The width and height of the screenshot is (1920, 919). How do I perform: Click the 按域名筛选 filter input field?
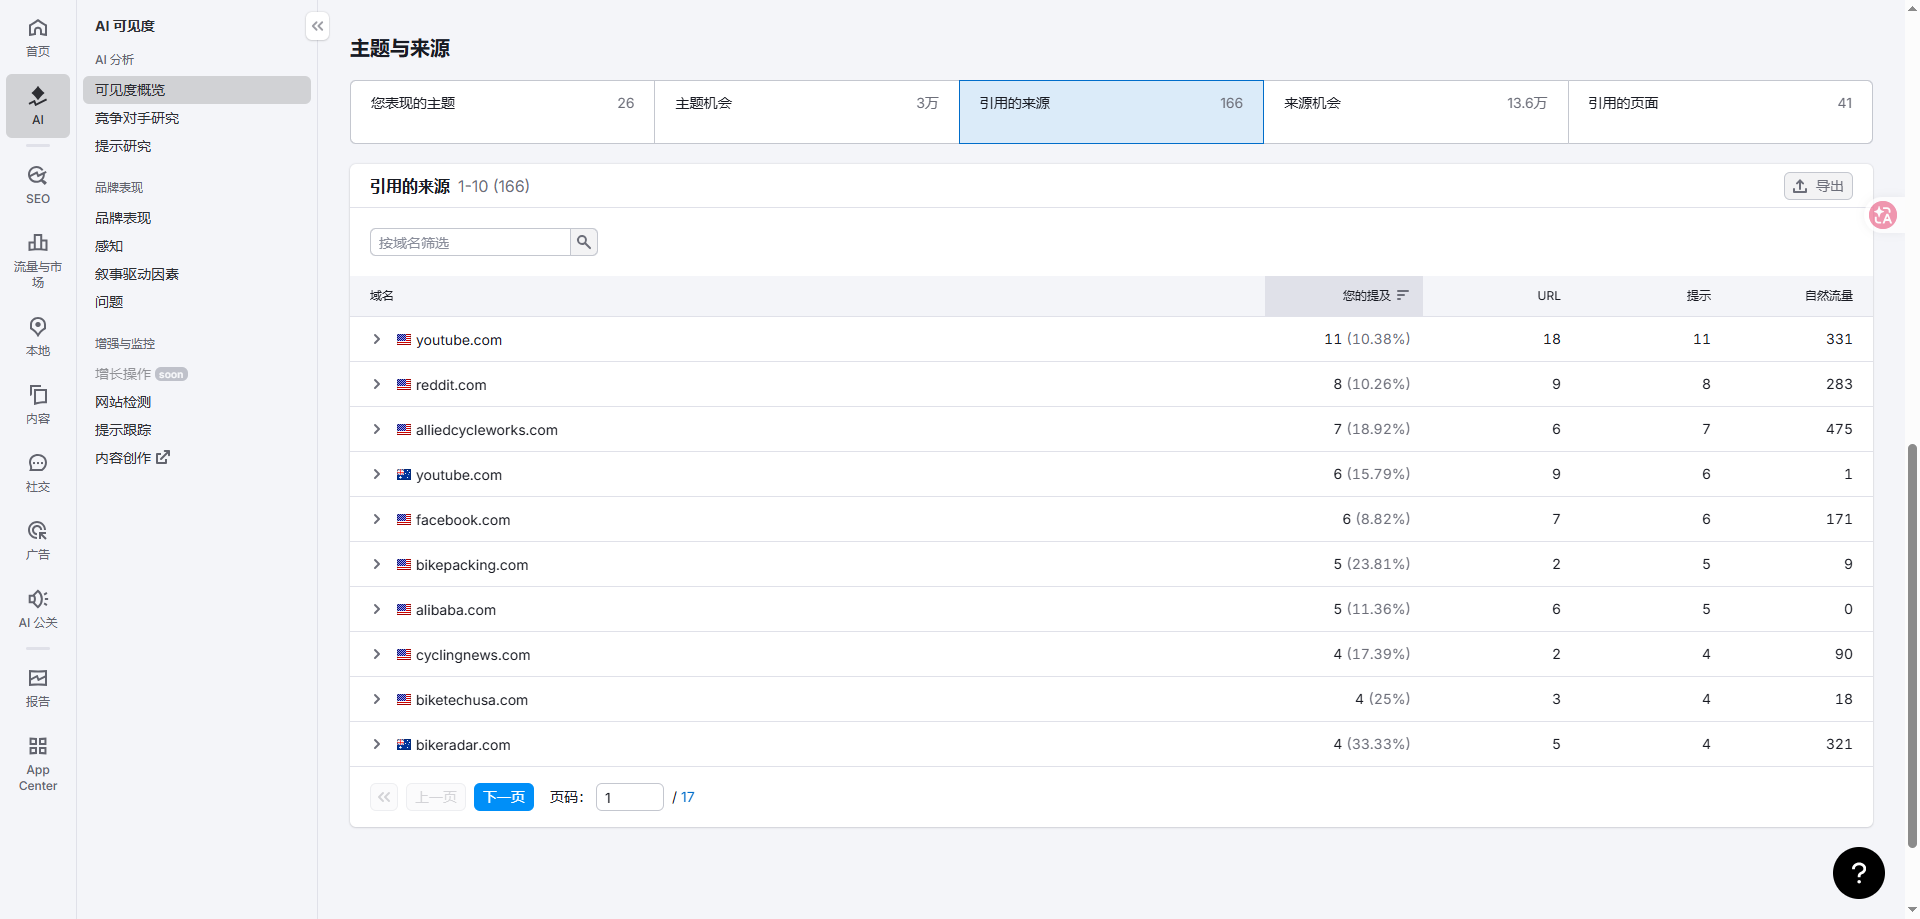click(470, 242)
